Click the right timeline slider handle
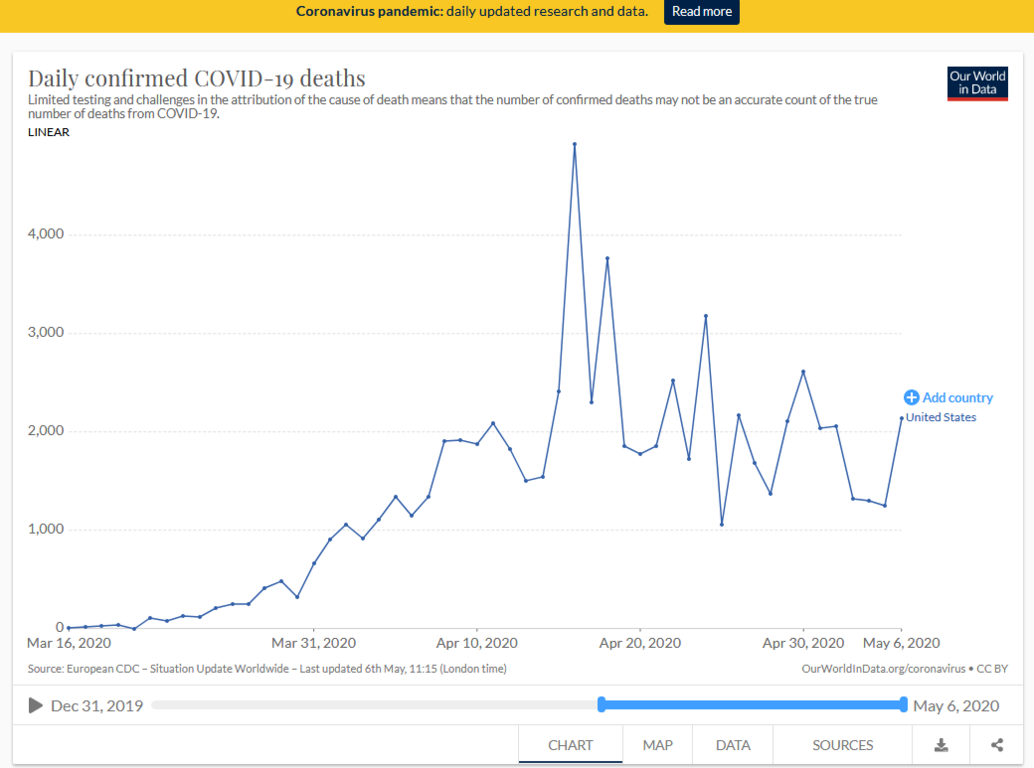 coord(903,705)
